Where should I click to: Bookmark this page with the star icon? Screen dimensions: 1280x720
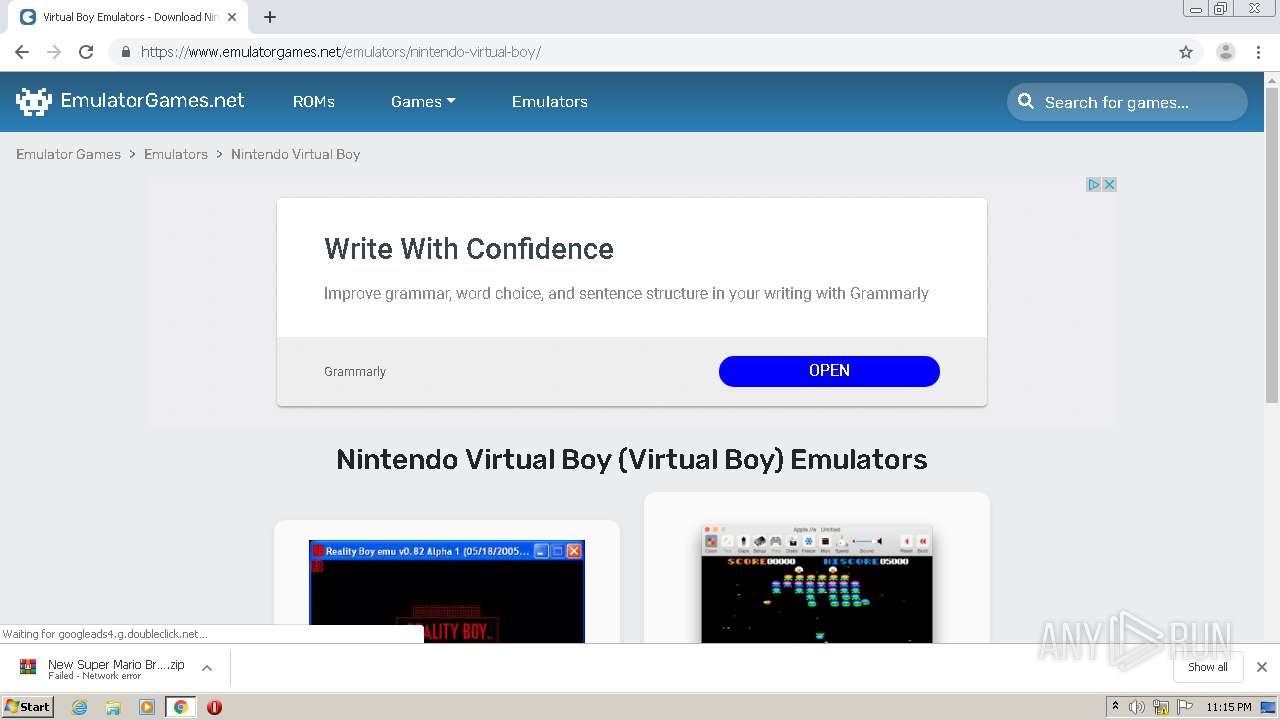[x=1186, y=52]
